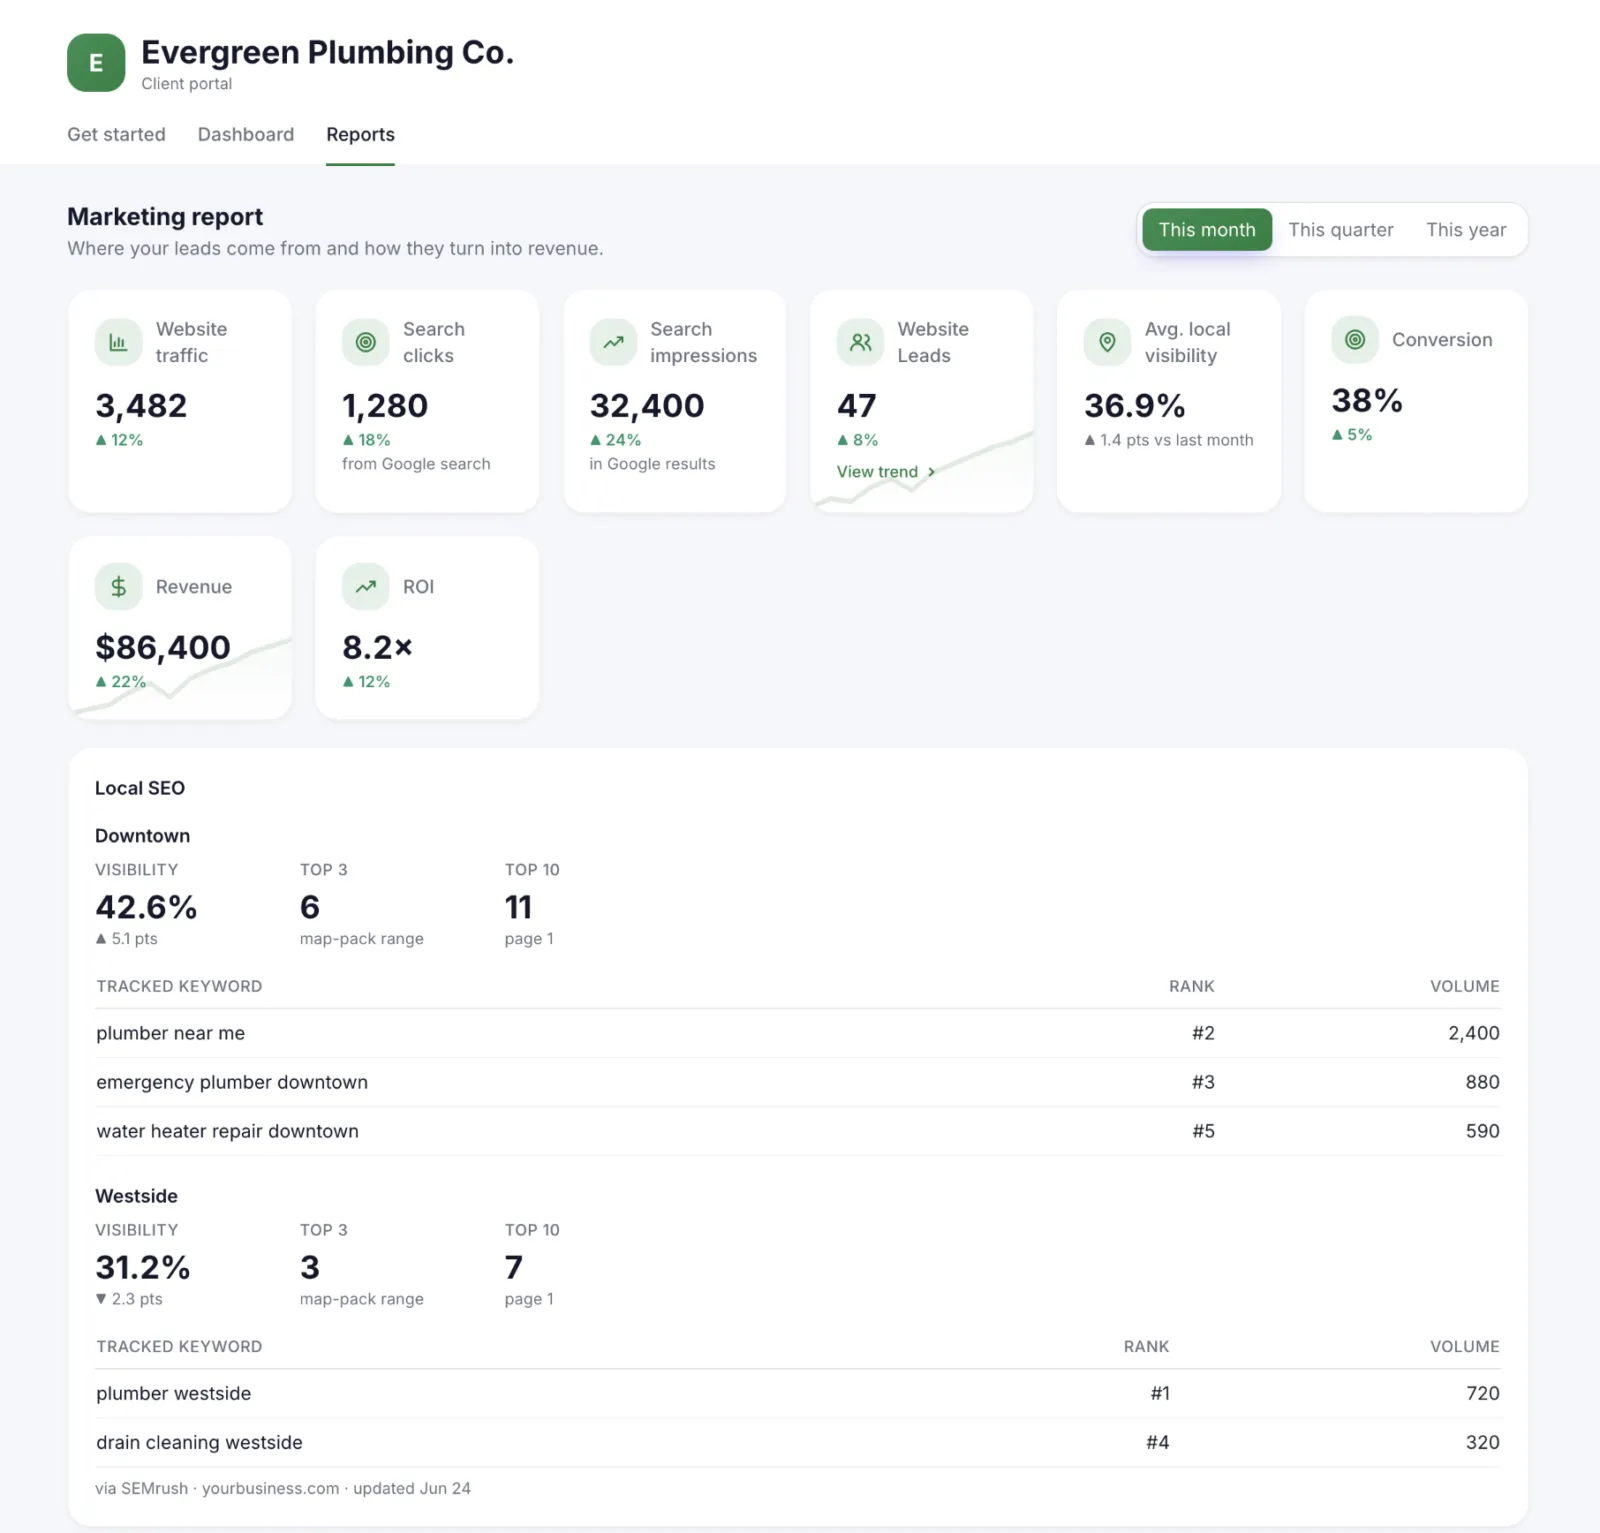Viewport: 1600px width, 1533px height.
Task: Click the Website traffic bar chart icon
Action: point(118,342)
